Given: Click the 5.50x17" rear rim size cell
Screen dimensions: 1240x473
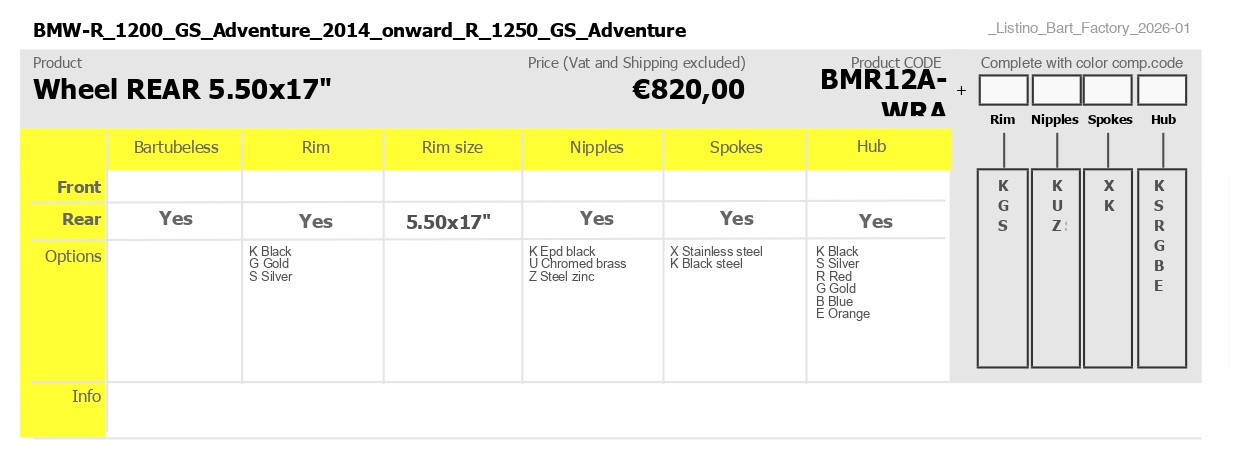Looking at the screenshot, I should pyautogui.click(x=449, y=222).
